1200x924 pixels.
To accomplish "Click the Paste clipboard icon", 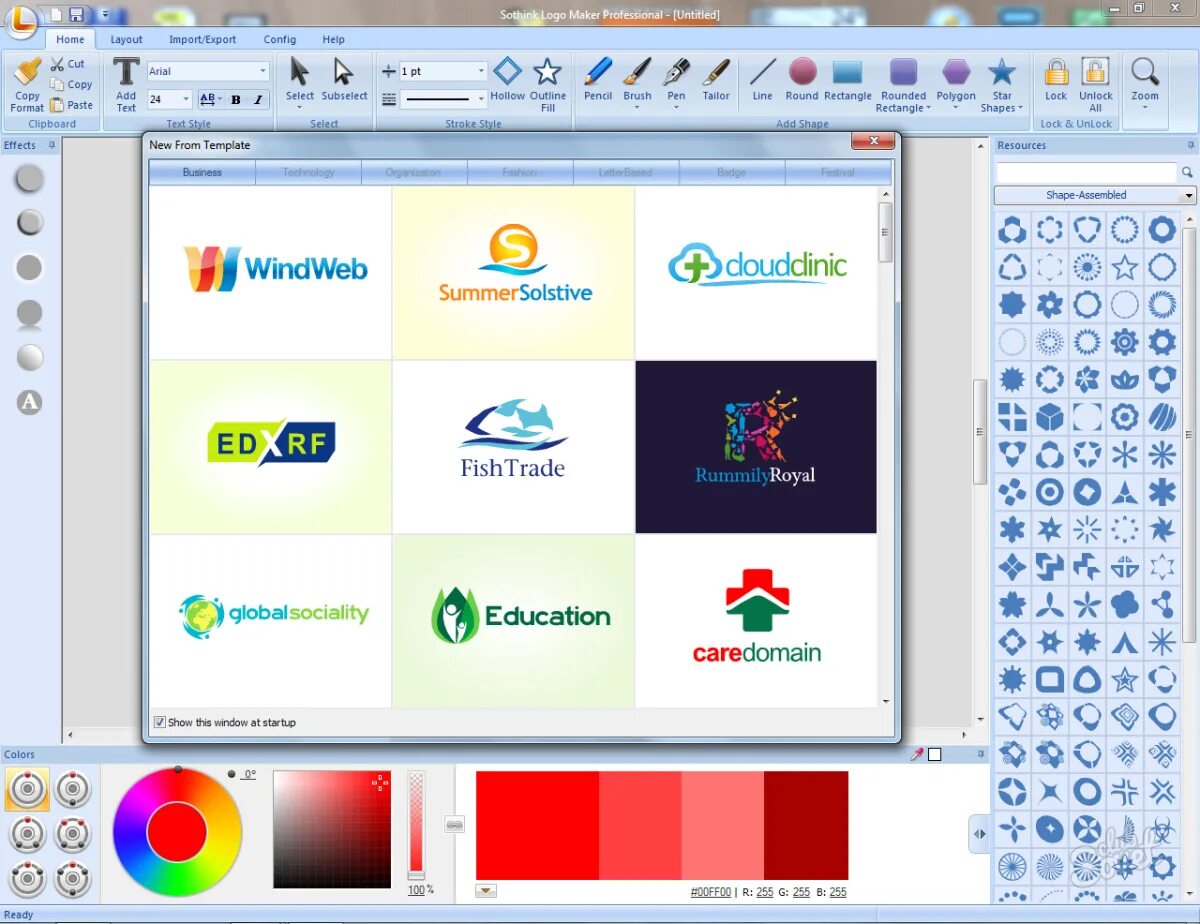I will (x=57, y=104).
